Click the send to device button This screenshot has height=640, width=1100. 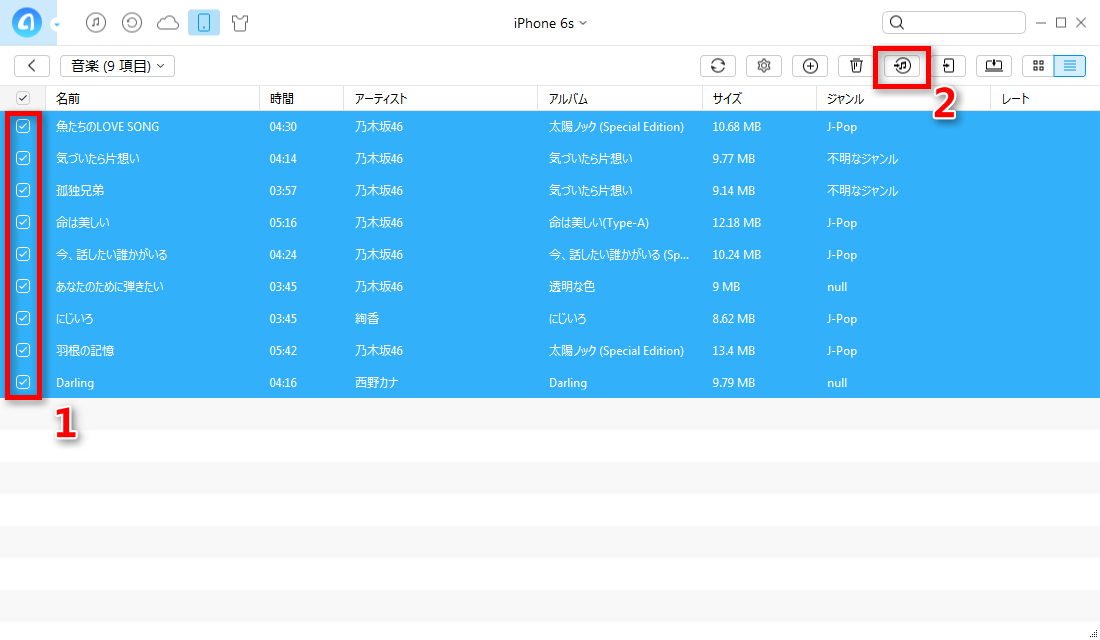pyautogui.click(x=948, y=66)
